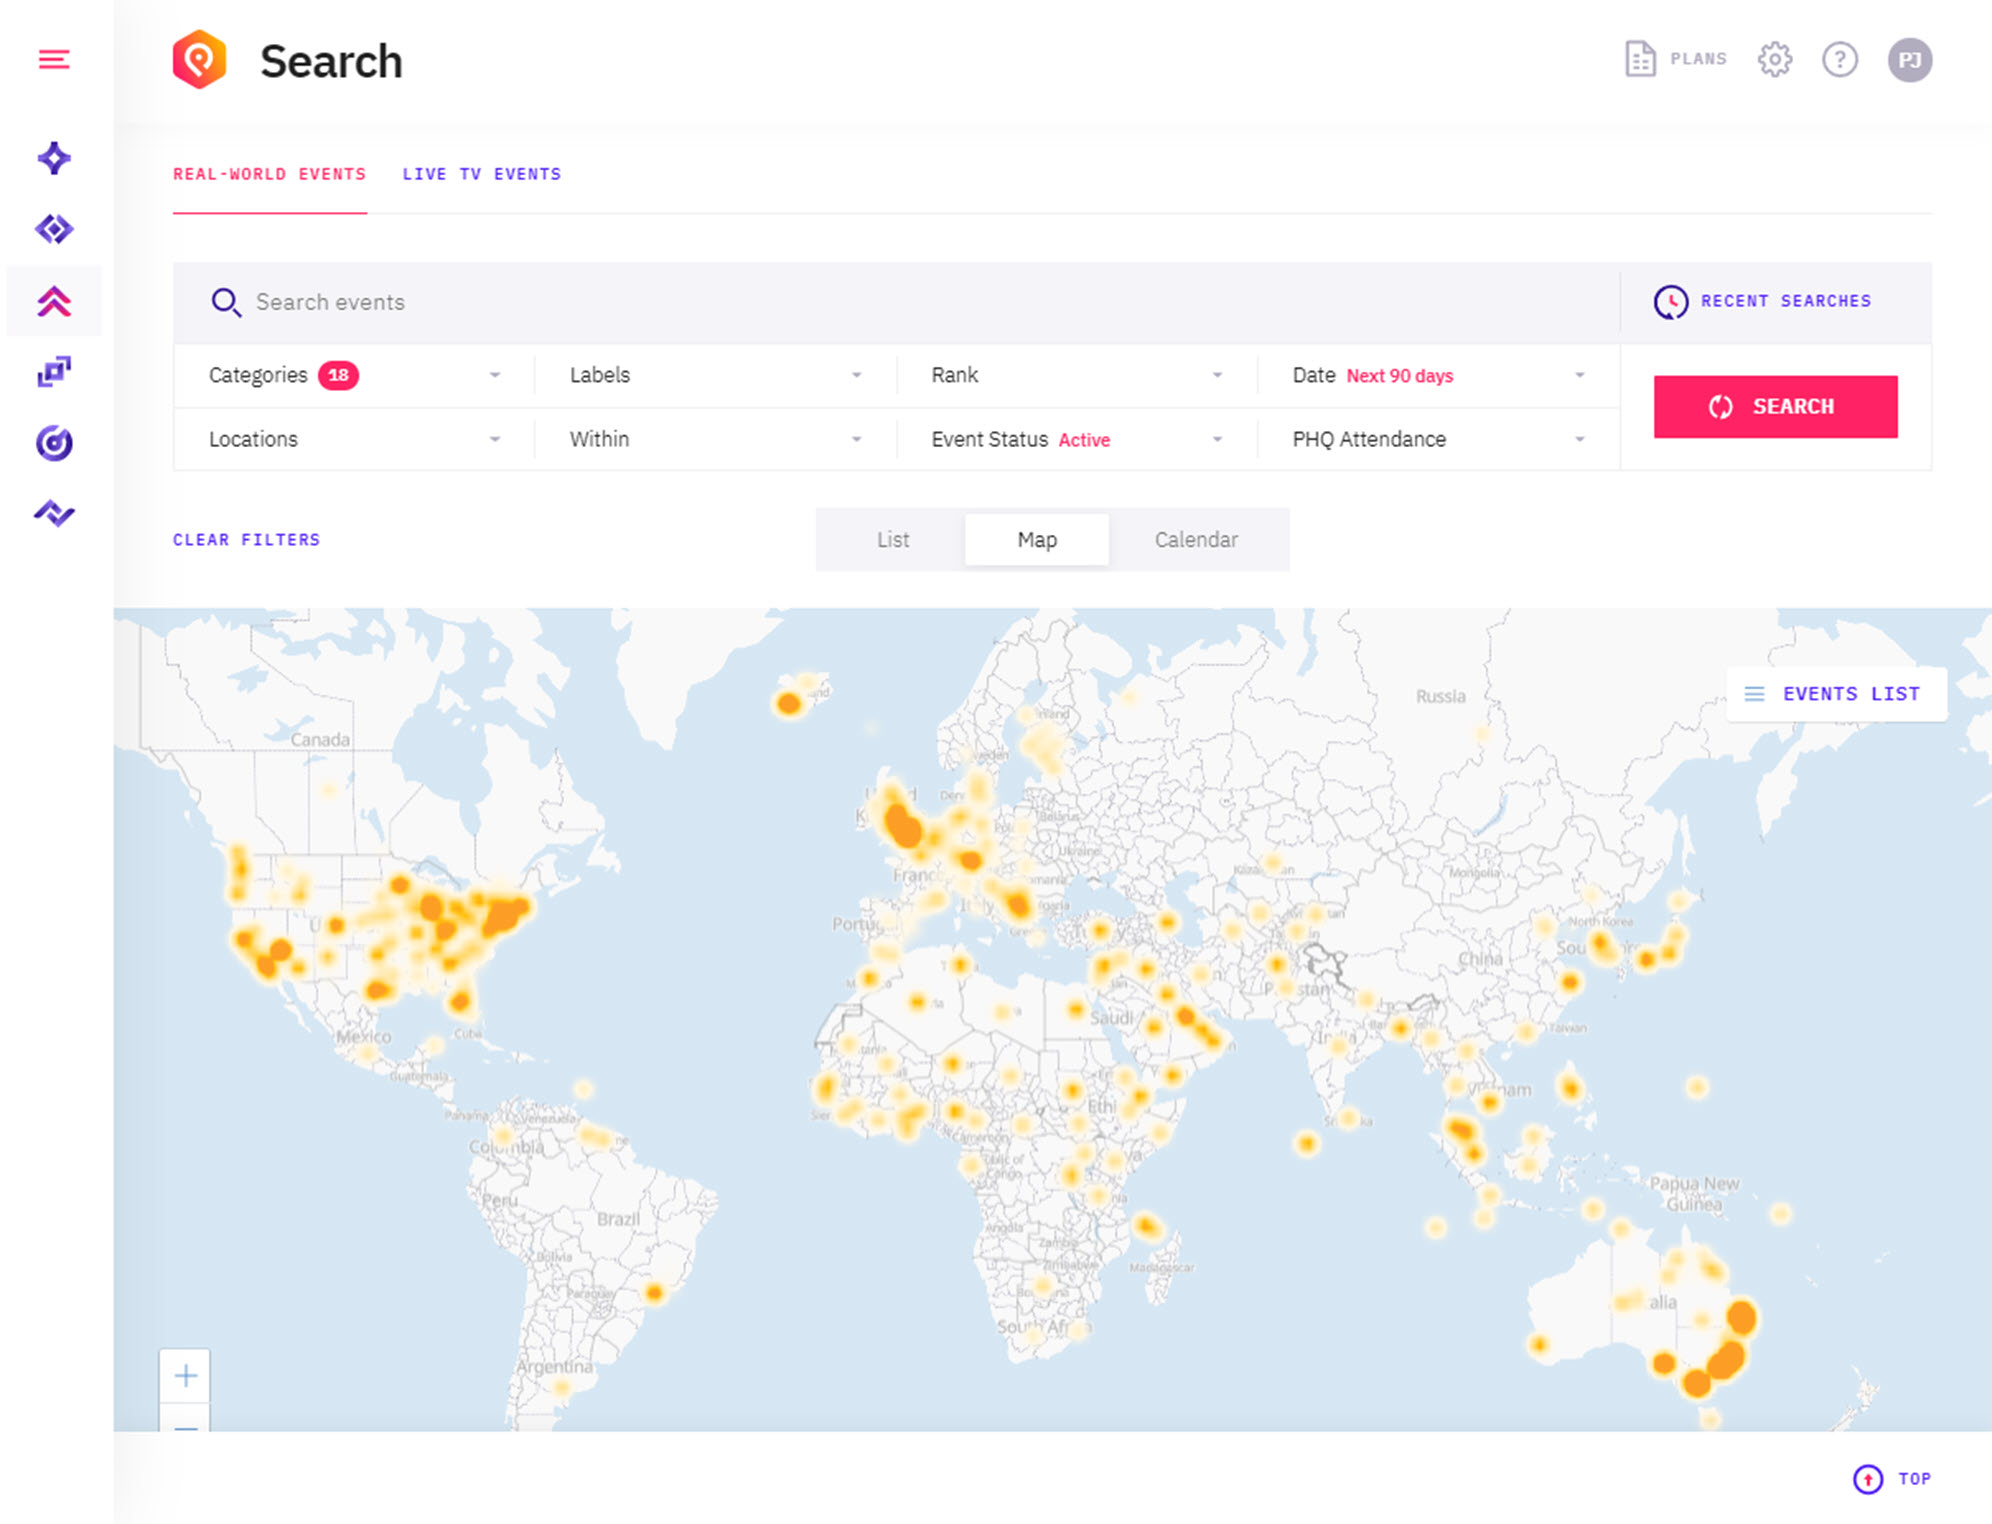Switch to Calendar view
Image resolution: width=1992 pixels, height=1524 pixels.
[x=1196, y=540]
